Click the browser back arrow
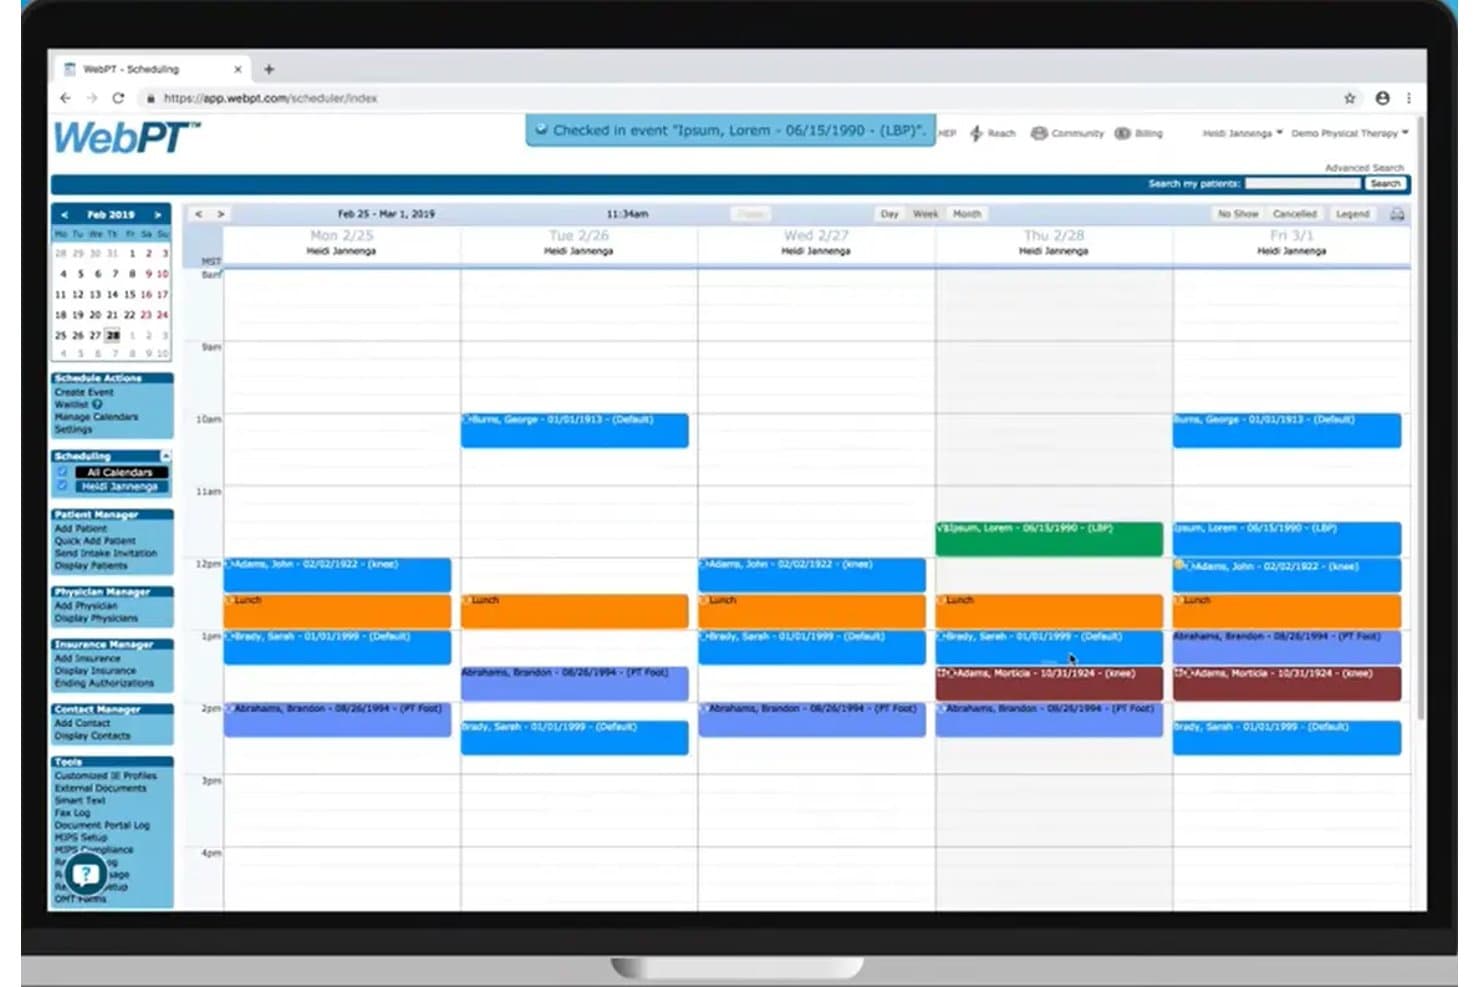The width and height of the screenshot is (1480, 987). click(65, 98)
